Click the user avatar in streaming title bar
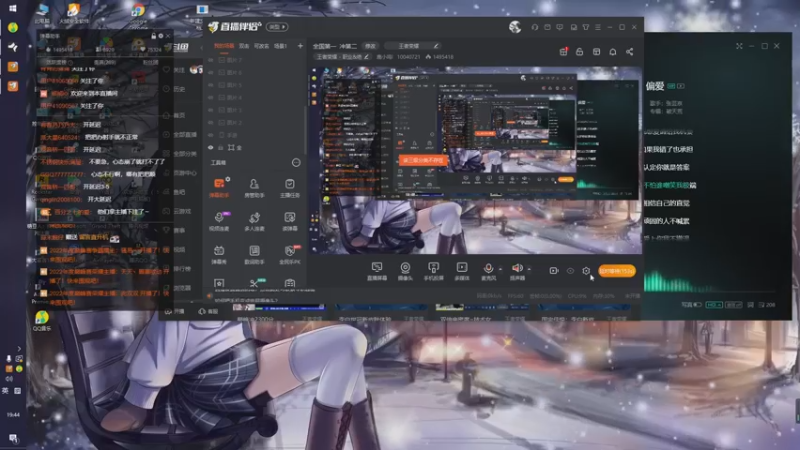 (x=515, y=27)
